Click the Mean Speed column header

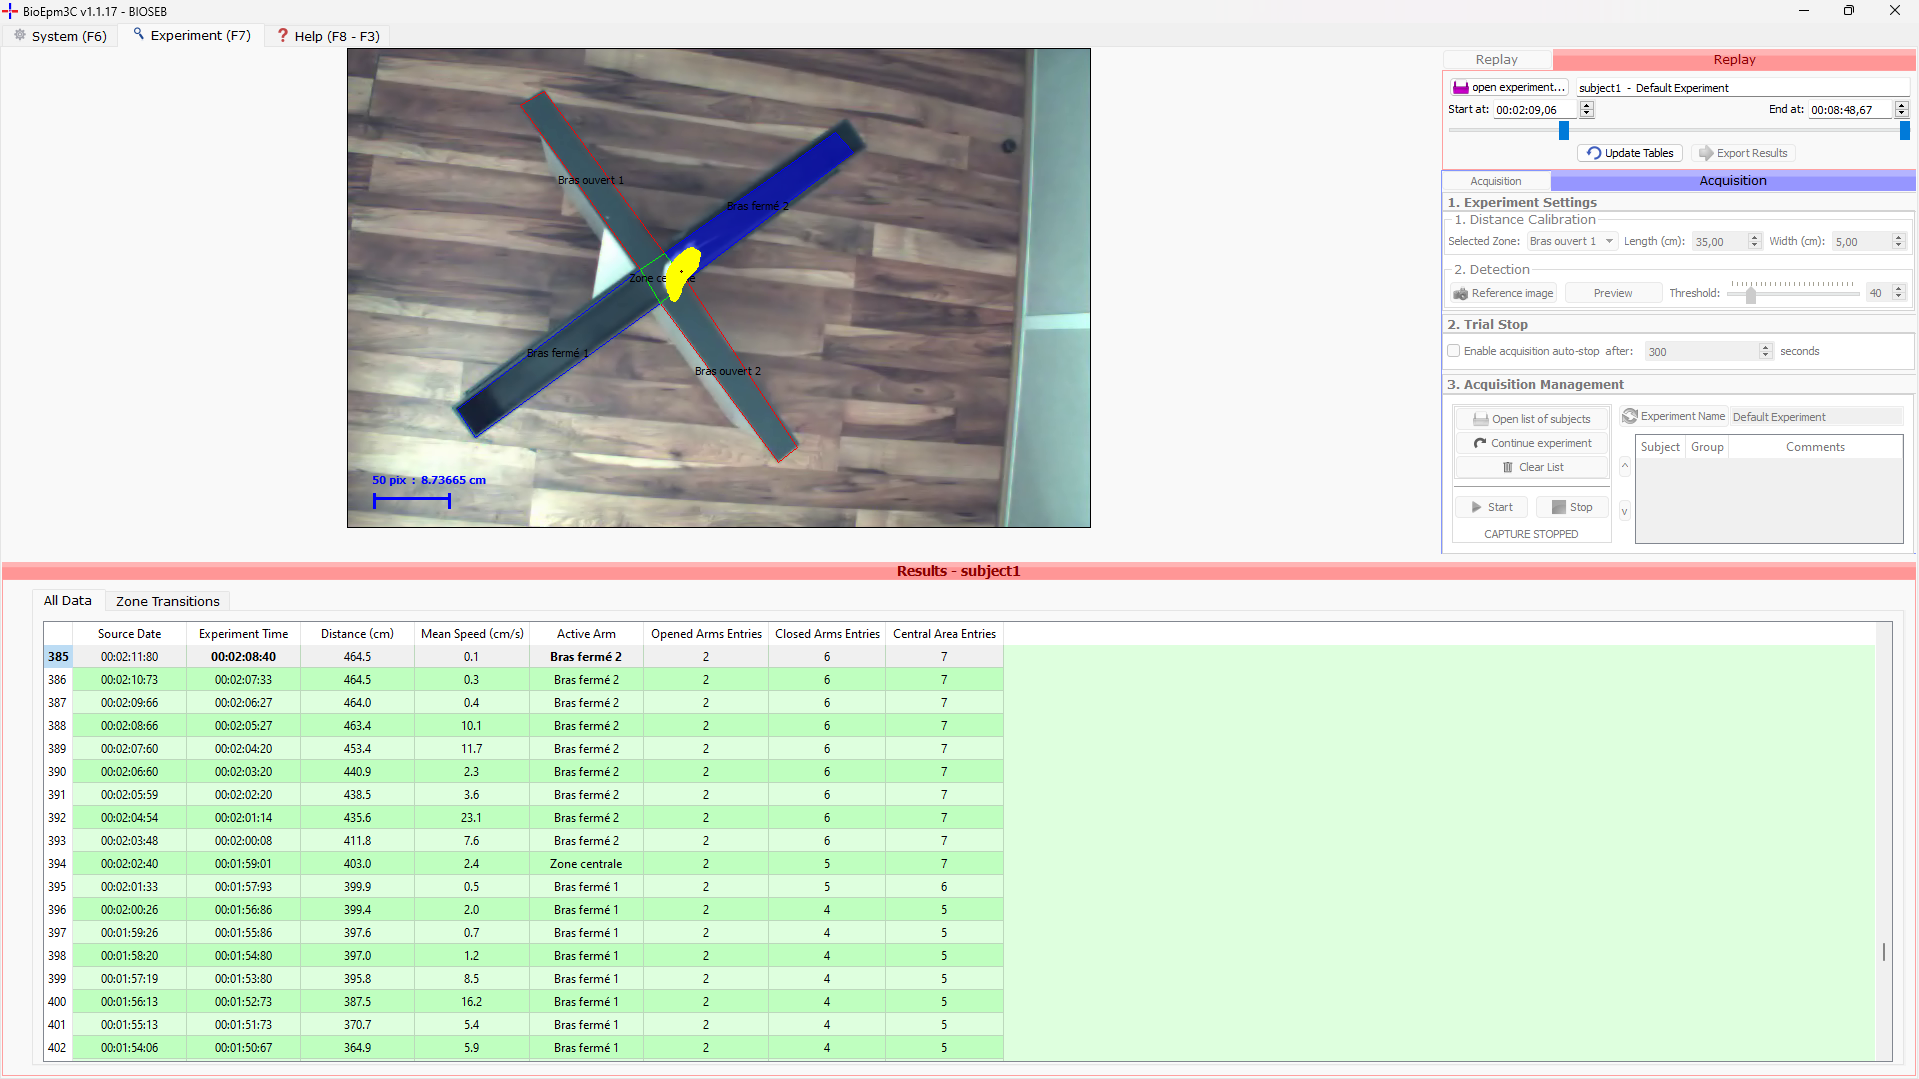tap(471, 634)
